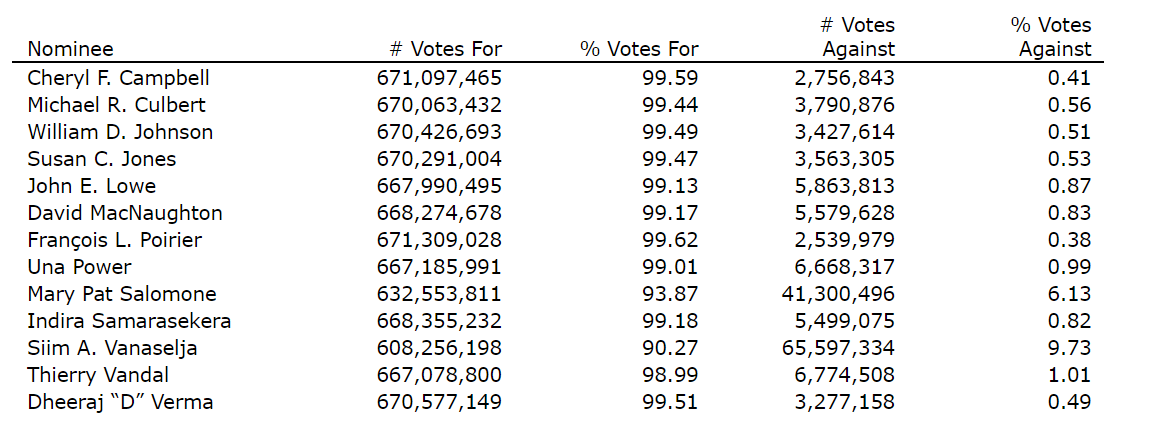Select Susan C. Jones in the table
This screenshot has width=1149, height=423.
point(101,159)
